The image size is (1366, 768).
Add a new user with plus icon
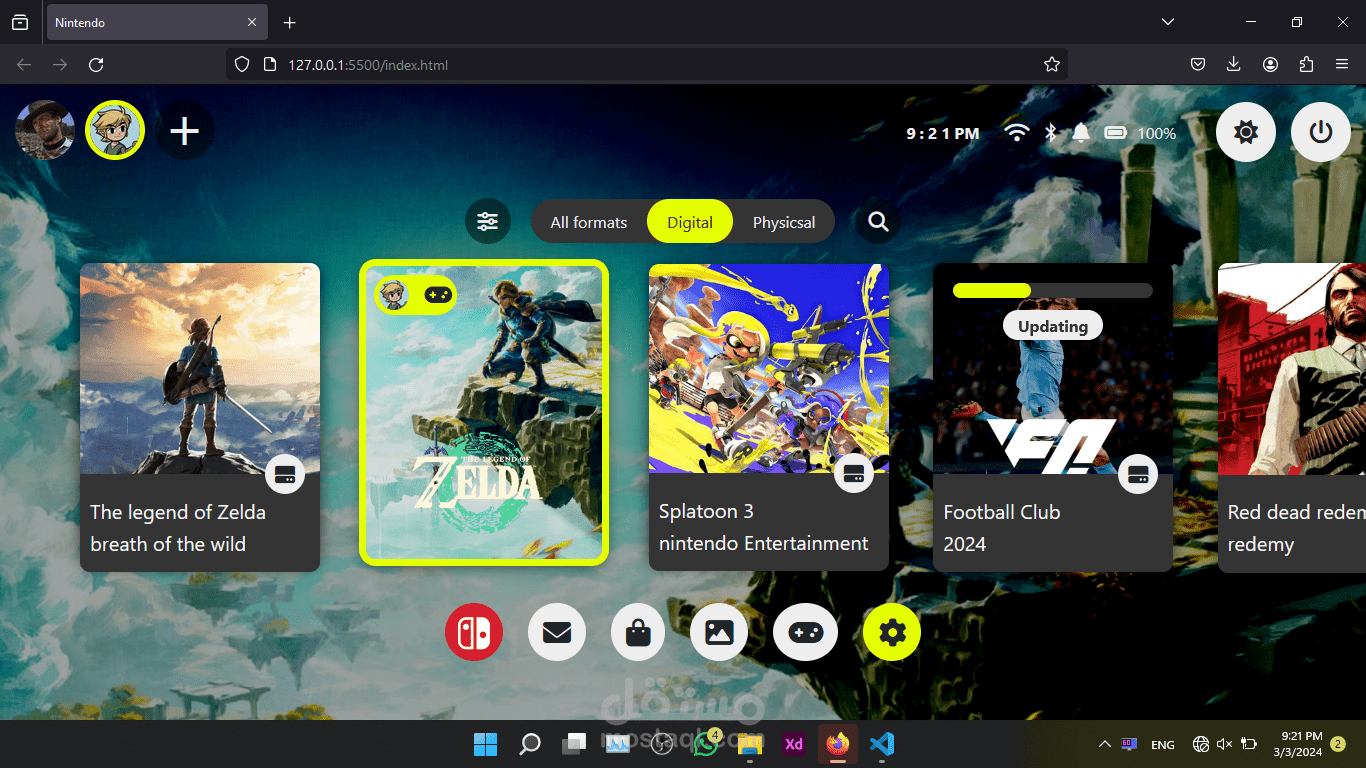click(185, 131)
